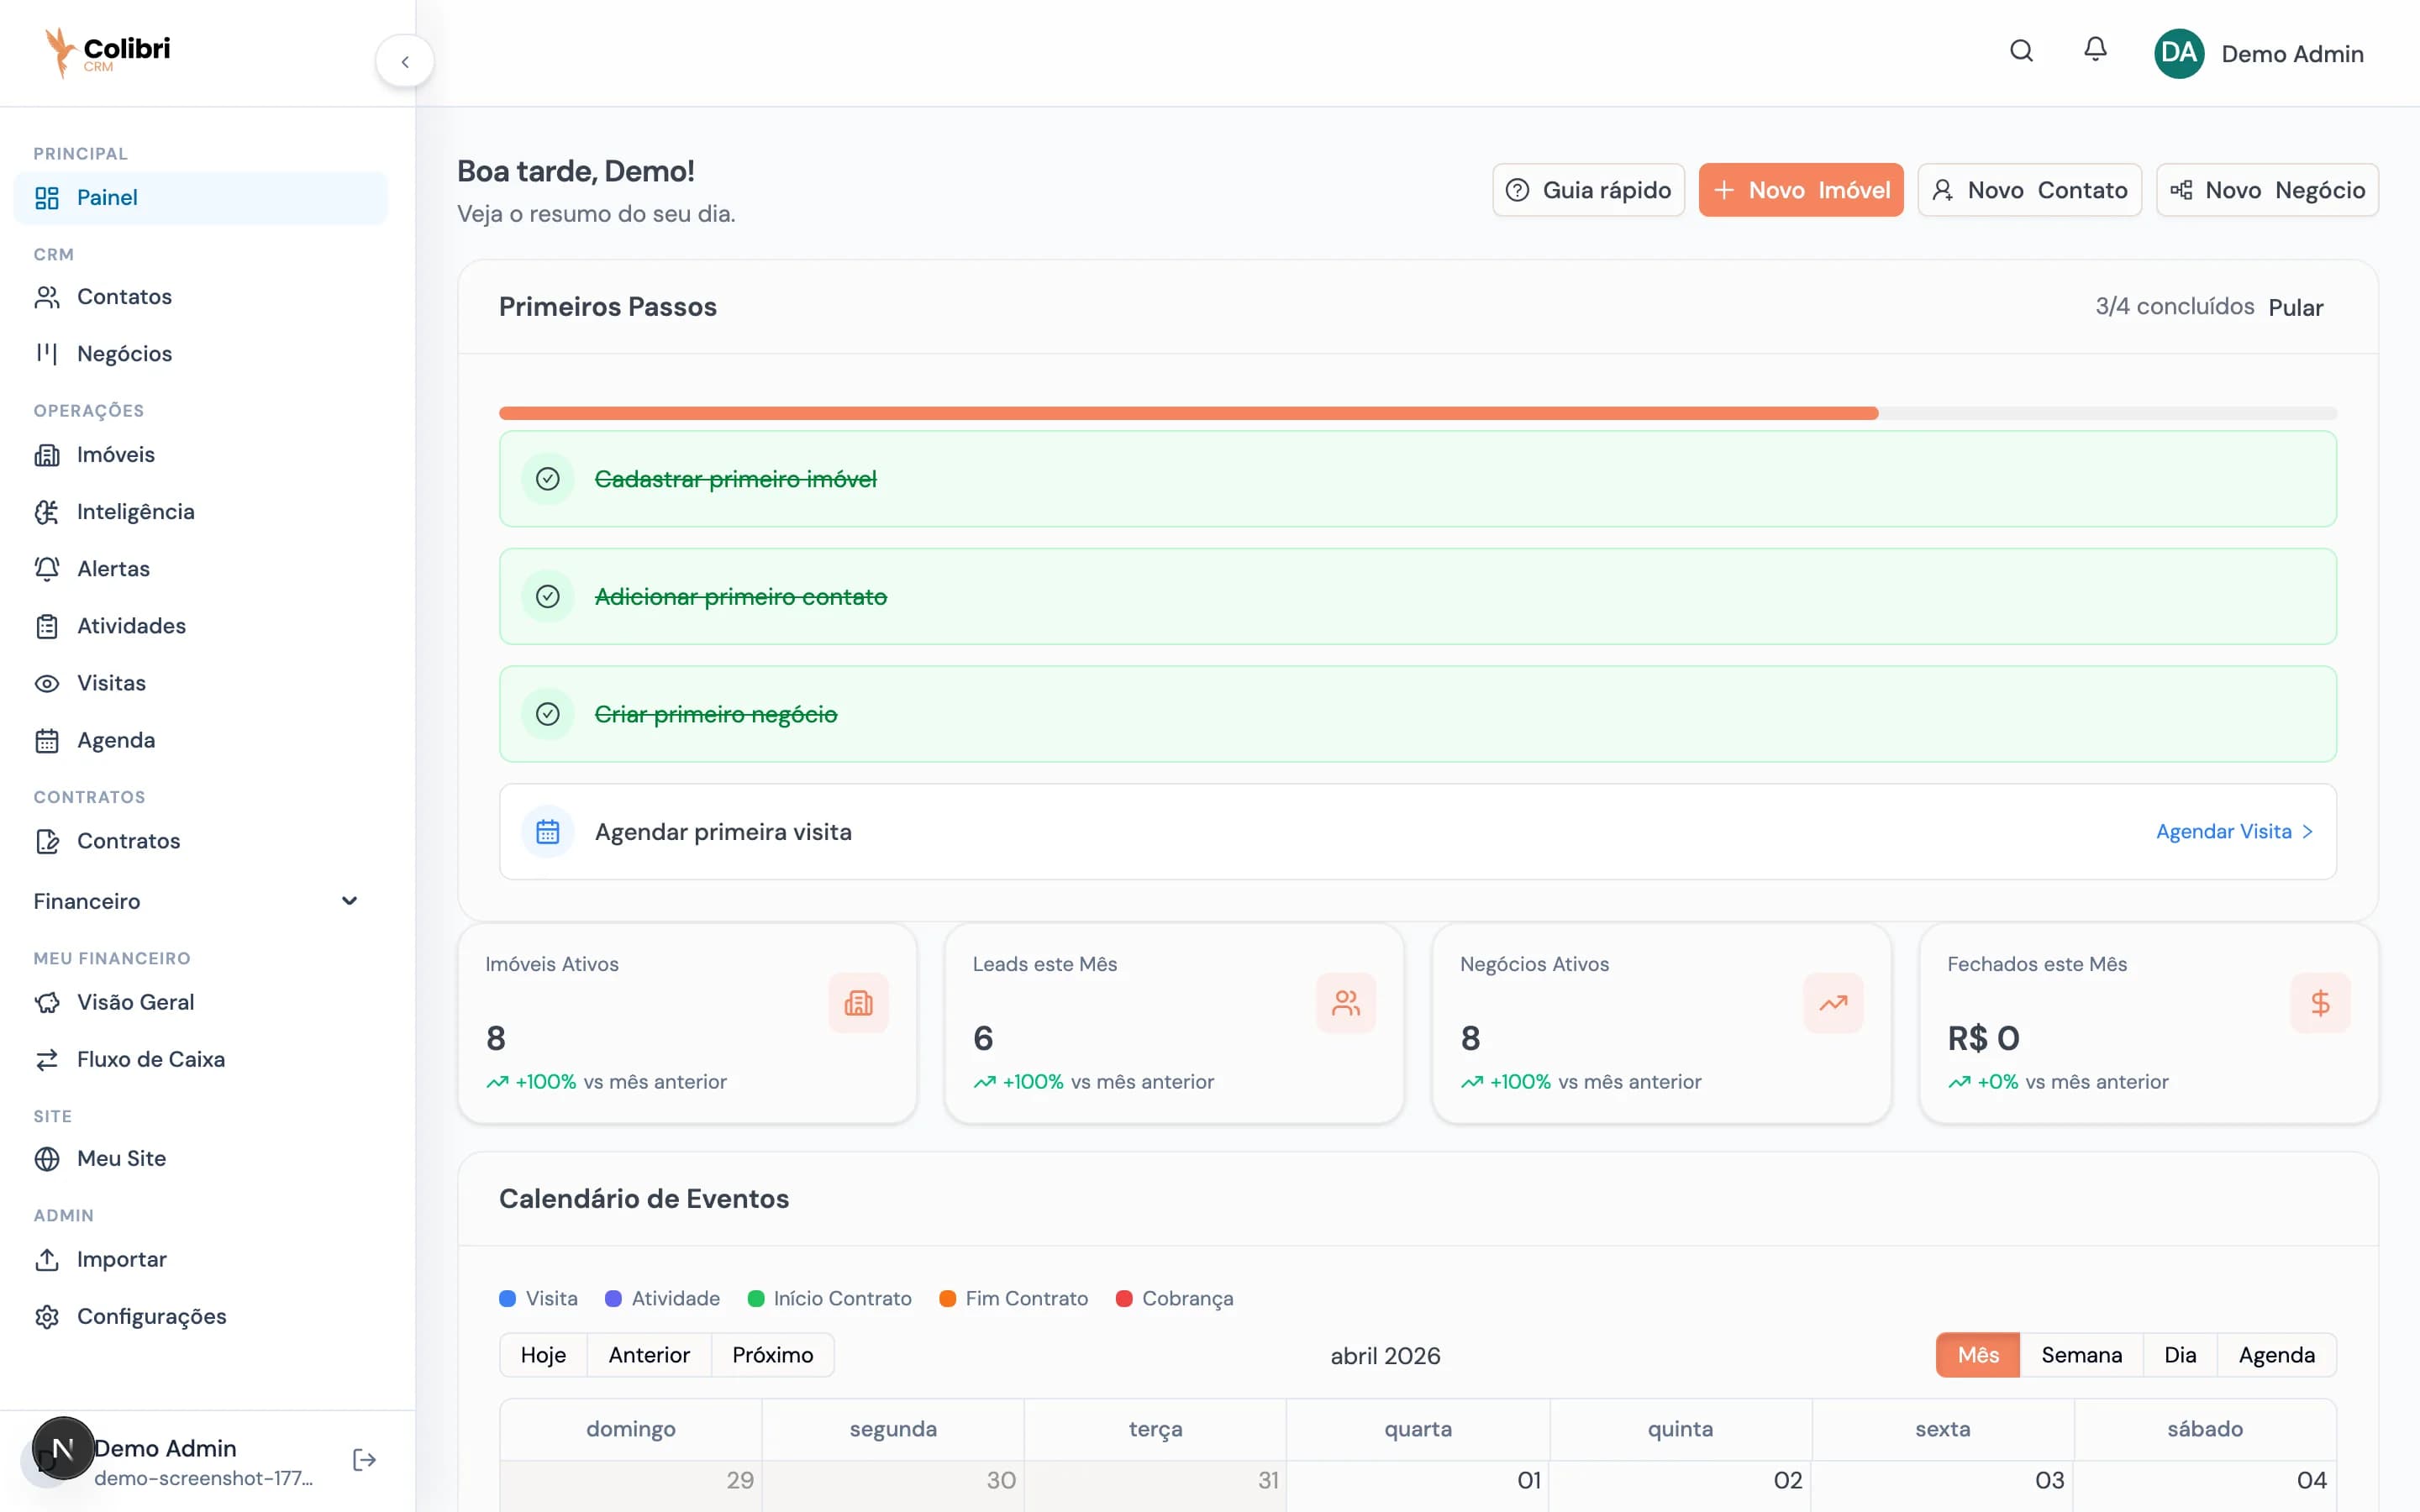Select the Fluxo de Caixa icon
Screen dimensions: 2420x1512
point(47,1059)
